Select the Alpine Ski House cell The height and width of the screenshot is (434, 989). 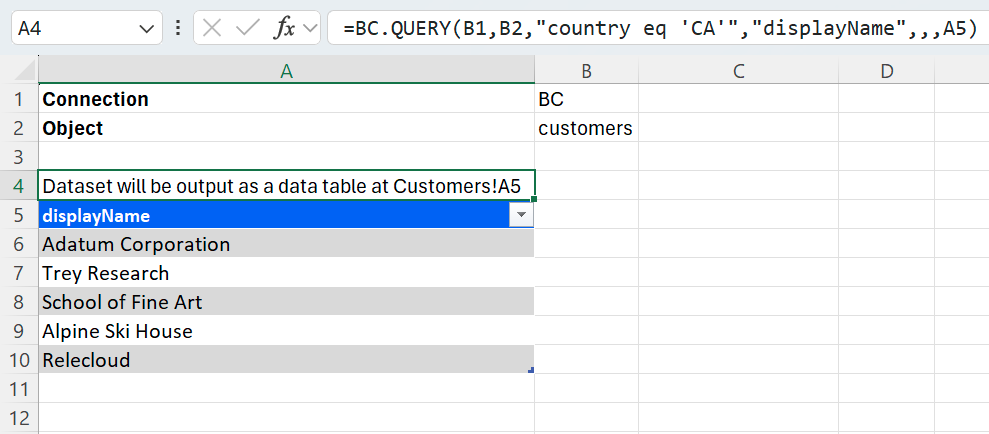[x=117, y=332]
